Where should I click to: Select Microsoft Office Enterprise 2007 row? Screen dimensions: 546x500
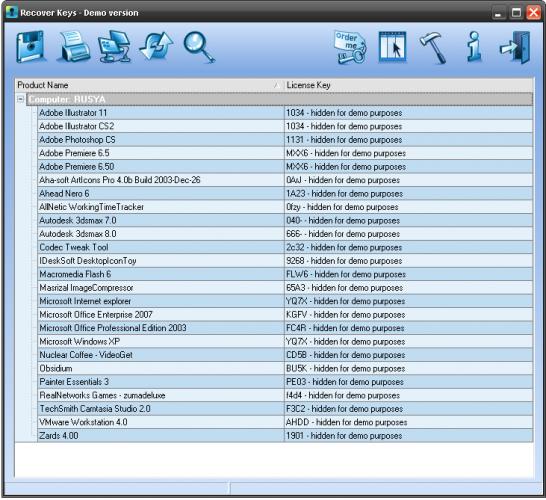pos(285,315)
